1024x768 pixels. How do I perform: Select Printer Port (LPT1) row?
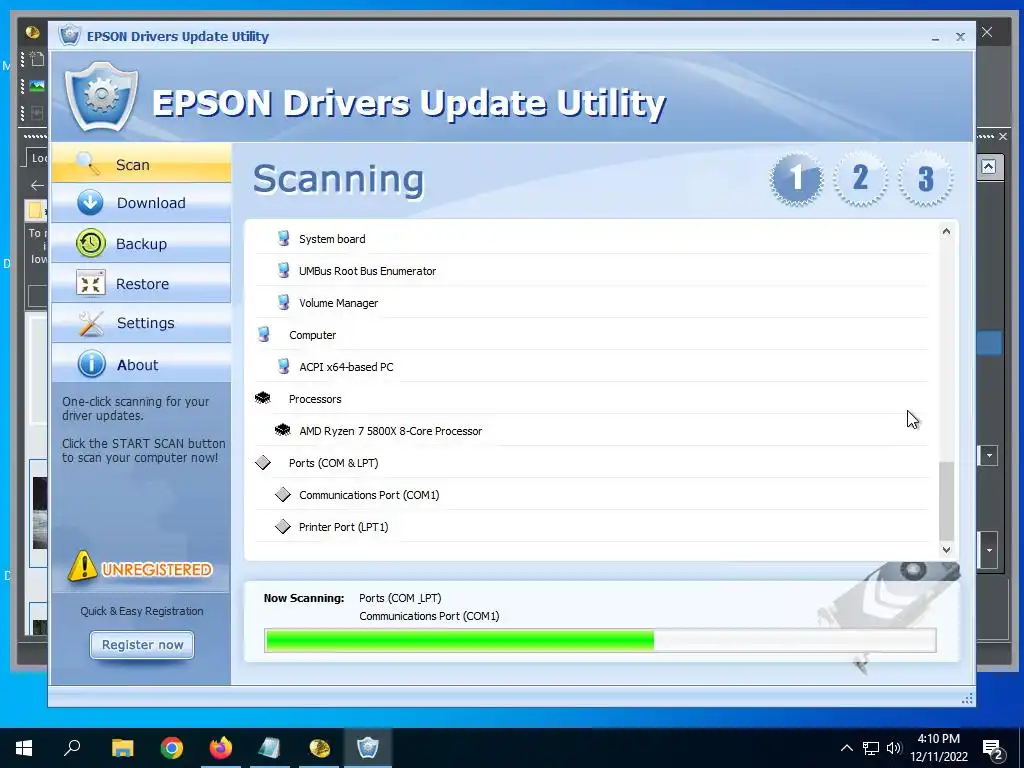click(591, 526)
